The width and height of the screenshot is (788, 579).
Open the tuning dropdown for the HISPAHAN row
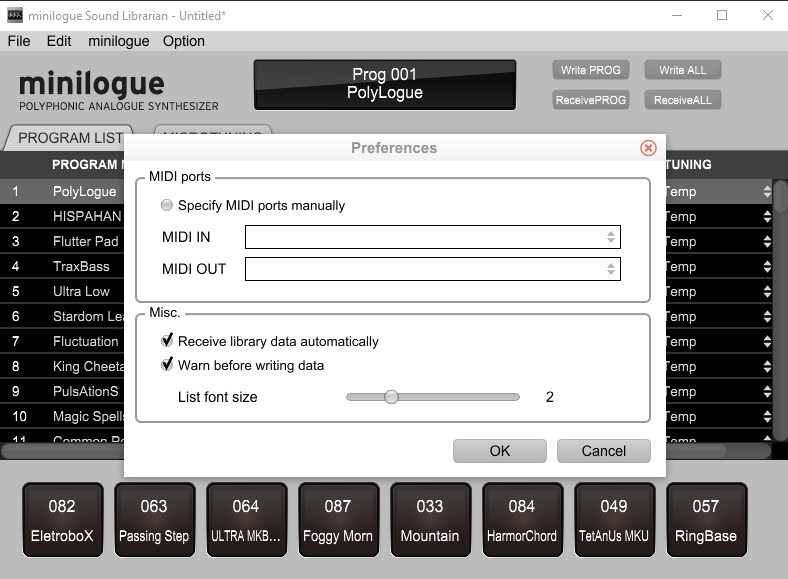pyautogui.click(x=767, y=217)
